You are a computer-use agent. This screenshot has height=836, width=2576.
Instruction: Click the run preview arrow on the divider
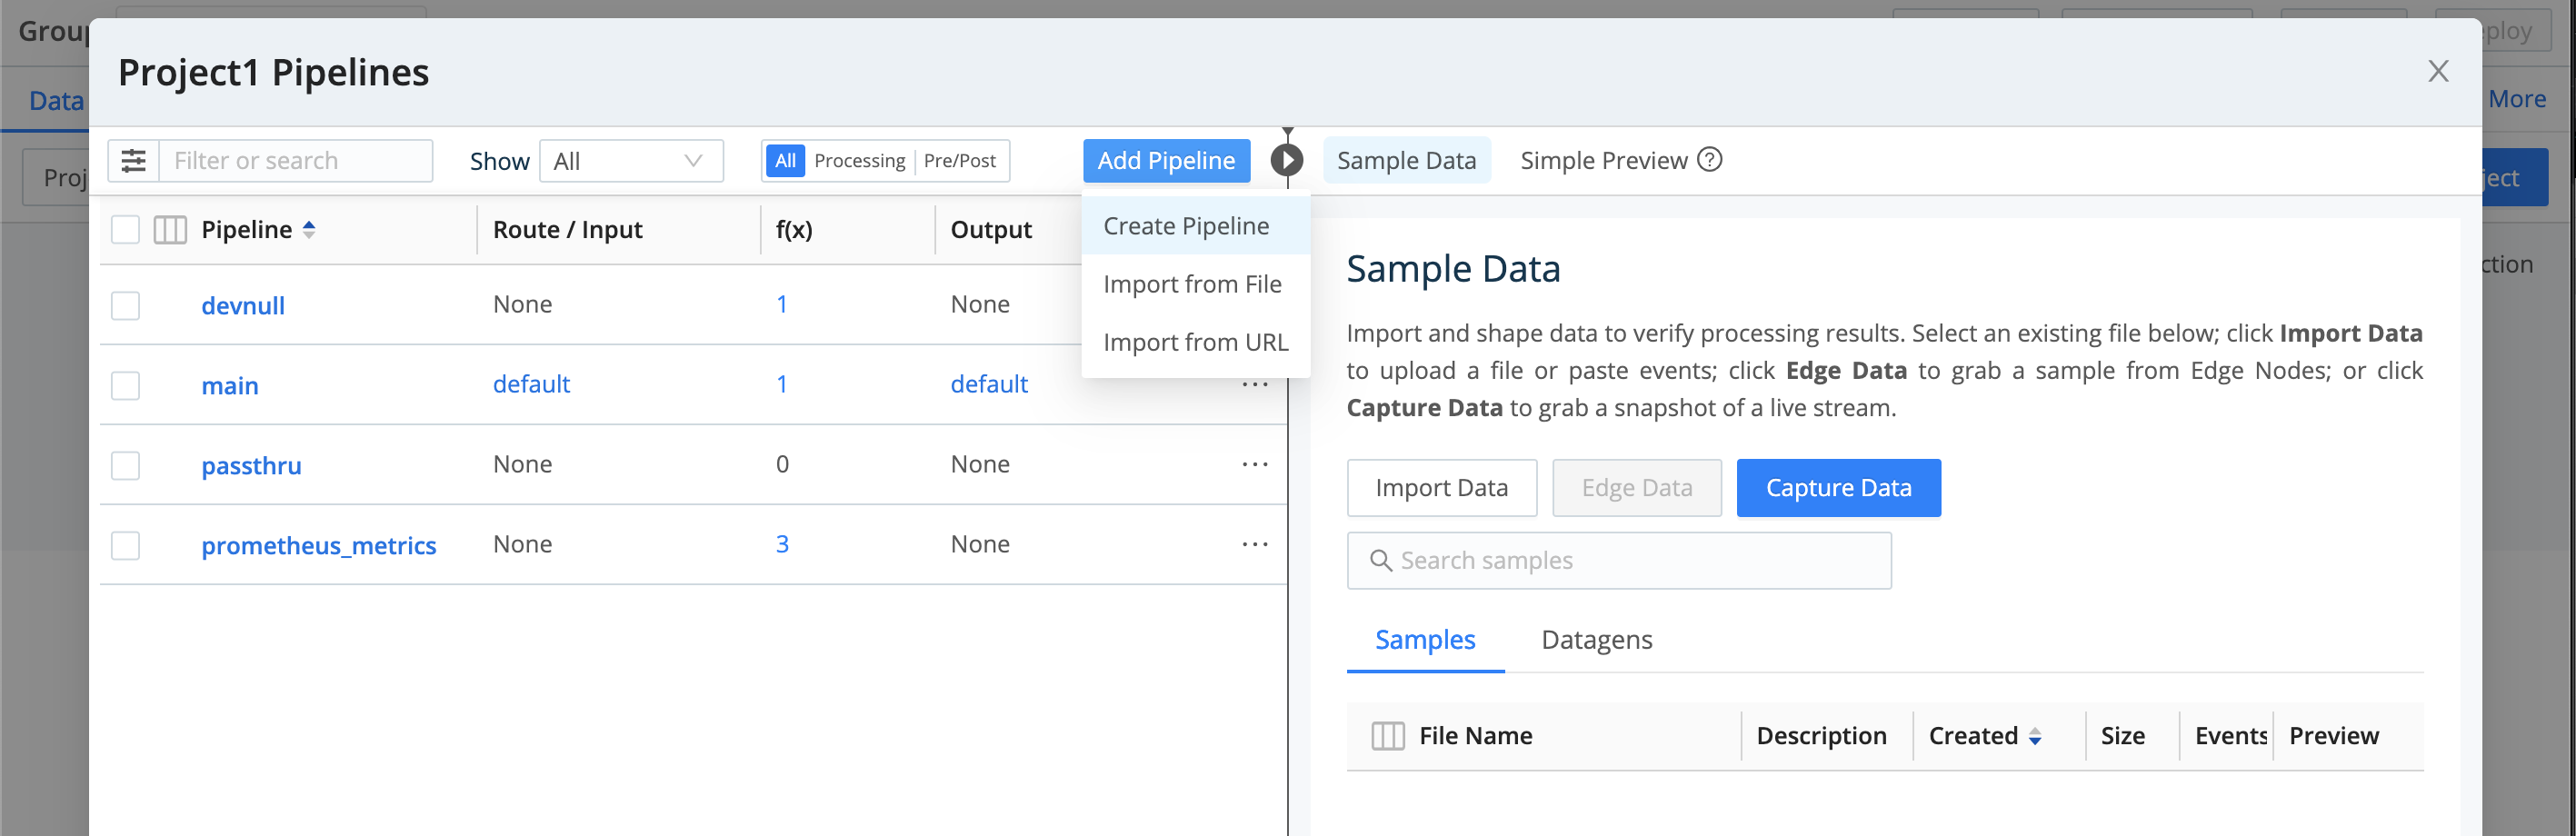[1287, 159]
